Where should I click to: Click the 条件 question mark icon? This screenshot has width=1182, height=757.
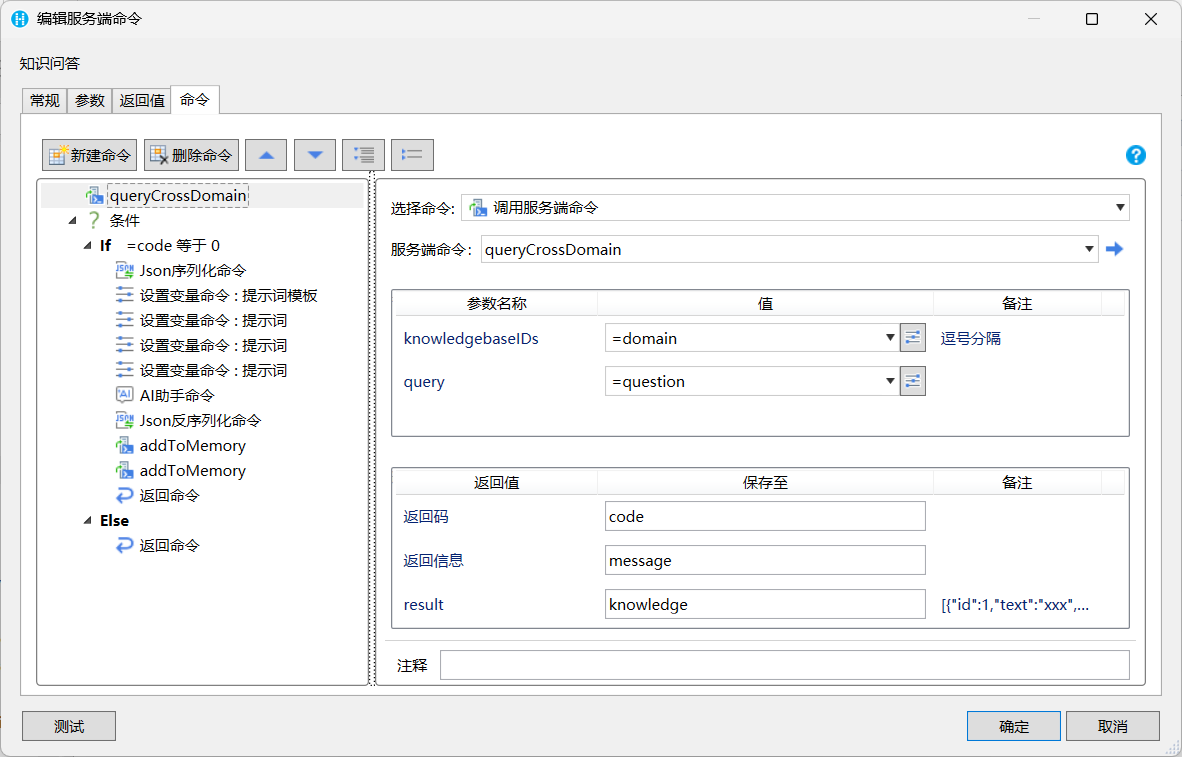[x=94, y=220]
